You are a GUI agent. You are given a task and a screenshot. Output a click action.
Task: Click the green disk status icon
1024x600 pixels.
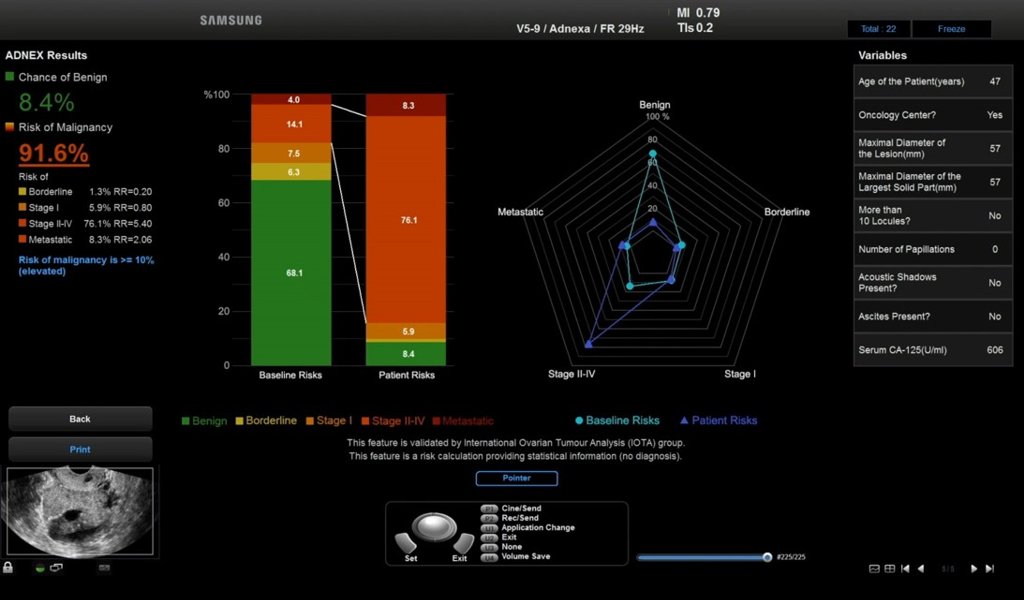tap(40, 568)
